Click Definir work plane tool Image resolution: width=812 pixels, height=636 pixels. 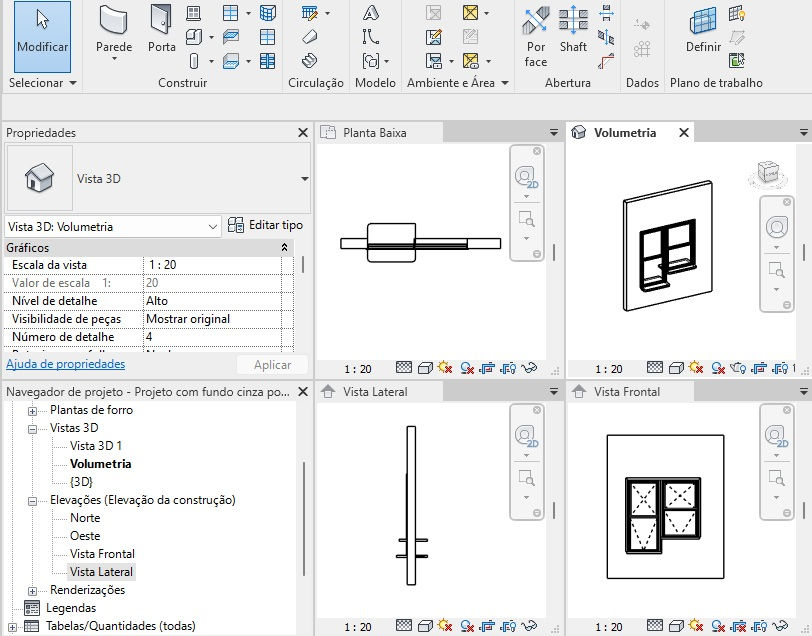703,28
